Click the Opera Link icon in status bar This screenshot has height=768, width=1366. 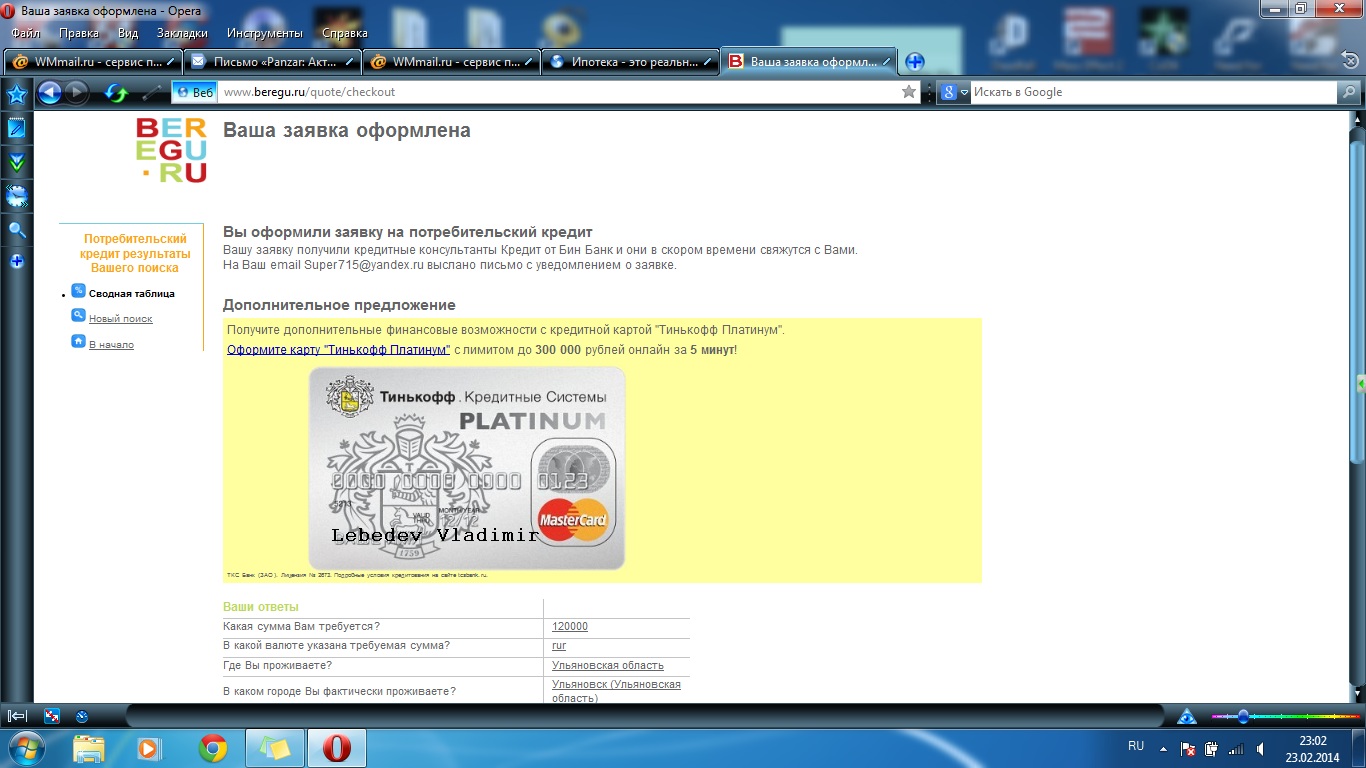[52, 716]
